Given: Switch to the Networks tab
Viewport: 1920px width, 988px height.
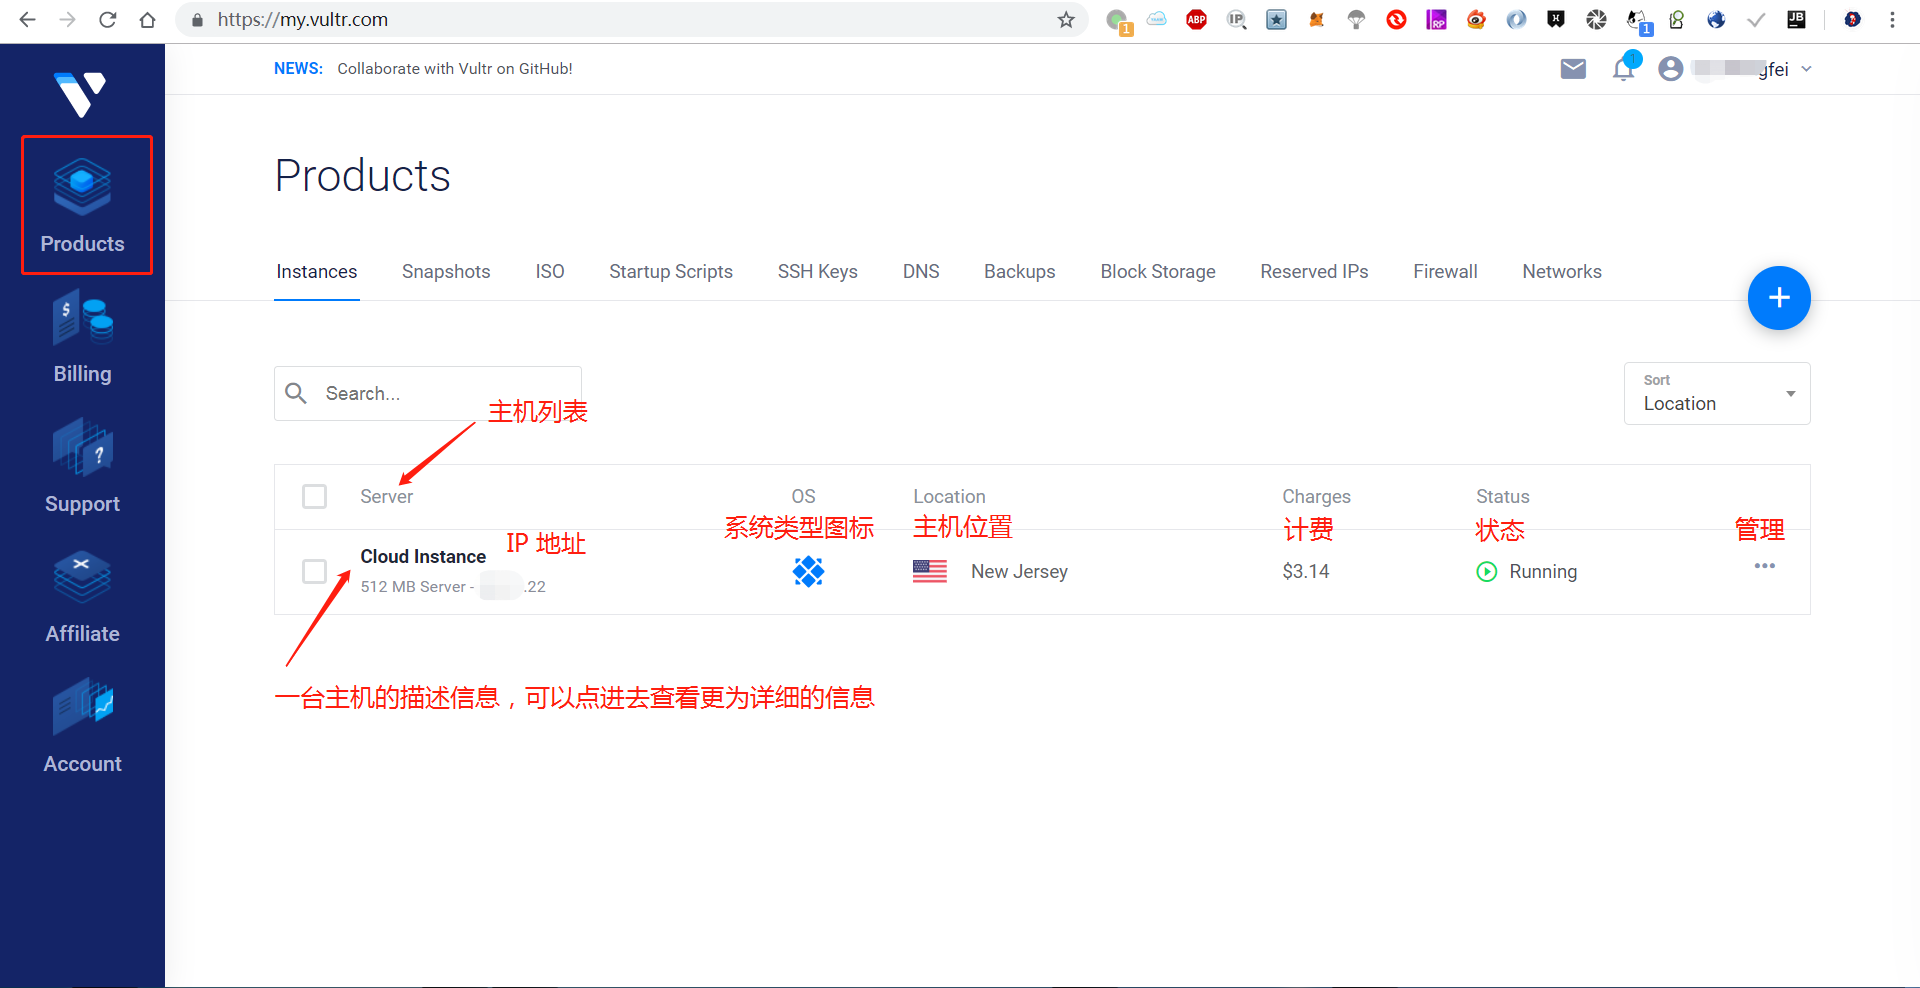Looking at the screenshot, I should (1562, 272).
